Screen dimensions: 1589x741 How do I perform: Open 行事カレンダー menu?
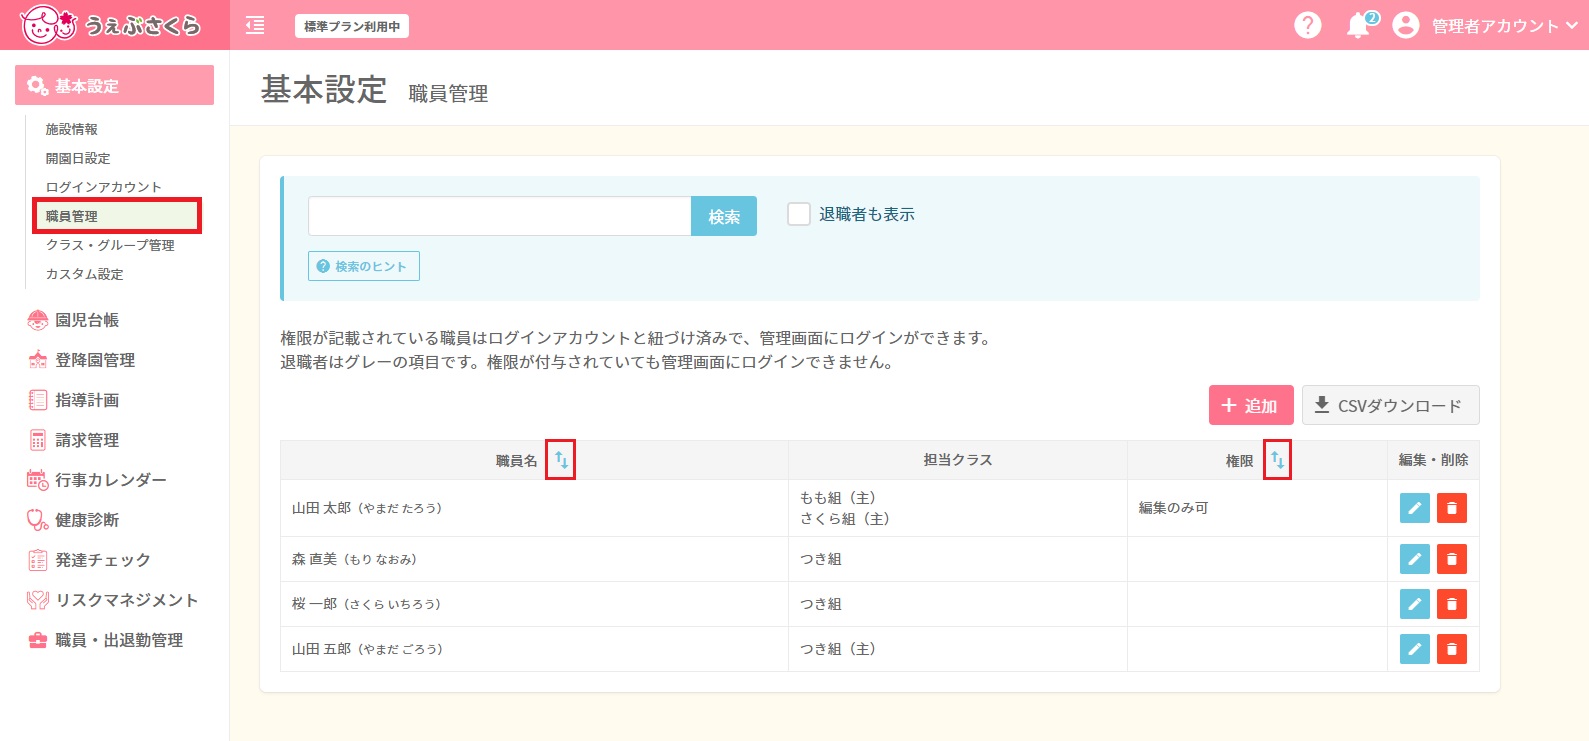(x=111, y=480)
